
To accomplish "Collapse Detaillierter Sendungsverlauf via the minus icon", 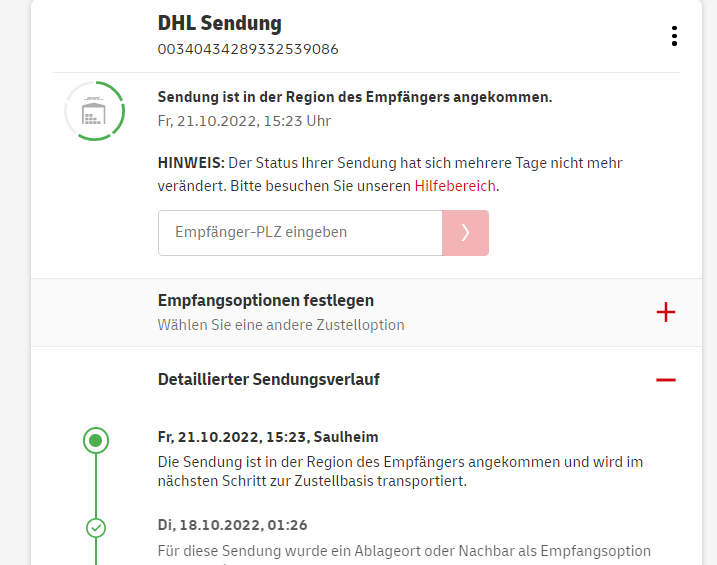I will (666, 380).
